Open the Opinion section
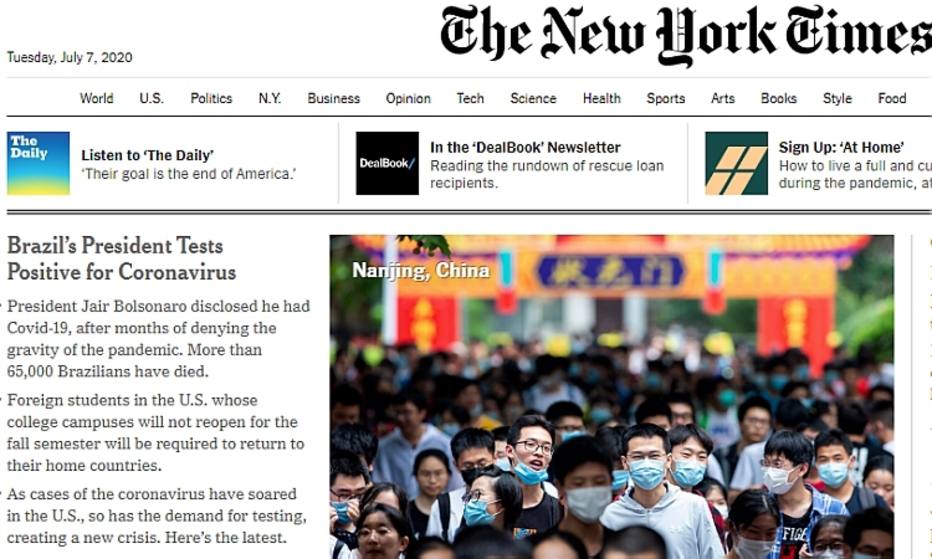The image size is (932, 559). click(x=408, y=98)
